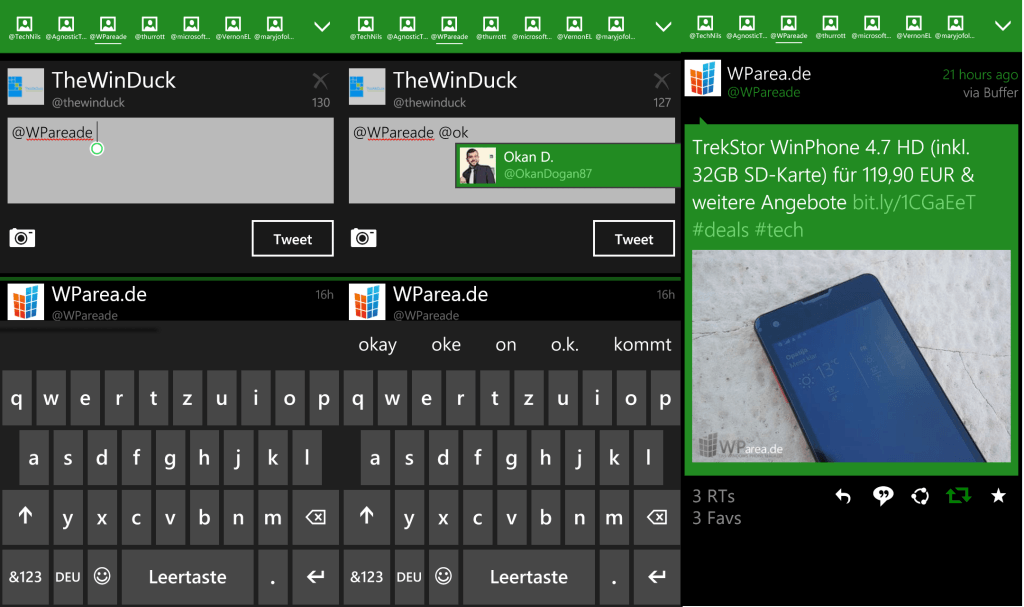The height and width of the screenshot is (607, 1024).
Task: Switch to &123 symbols on middle keyboard
Action: pos(367,576)
